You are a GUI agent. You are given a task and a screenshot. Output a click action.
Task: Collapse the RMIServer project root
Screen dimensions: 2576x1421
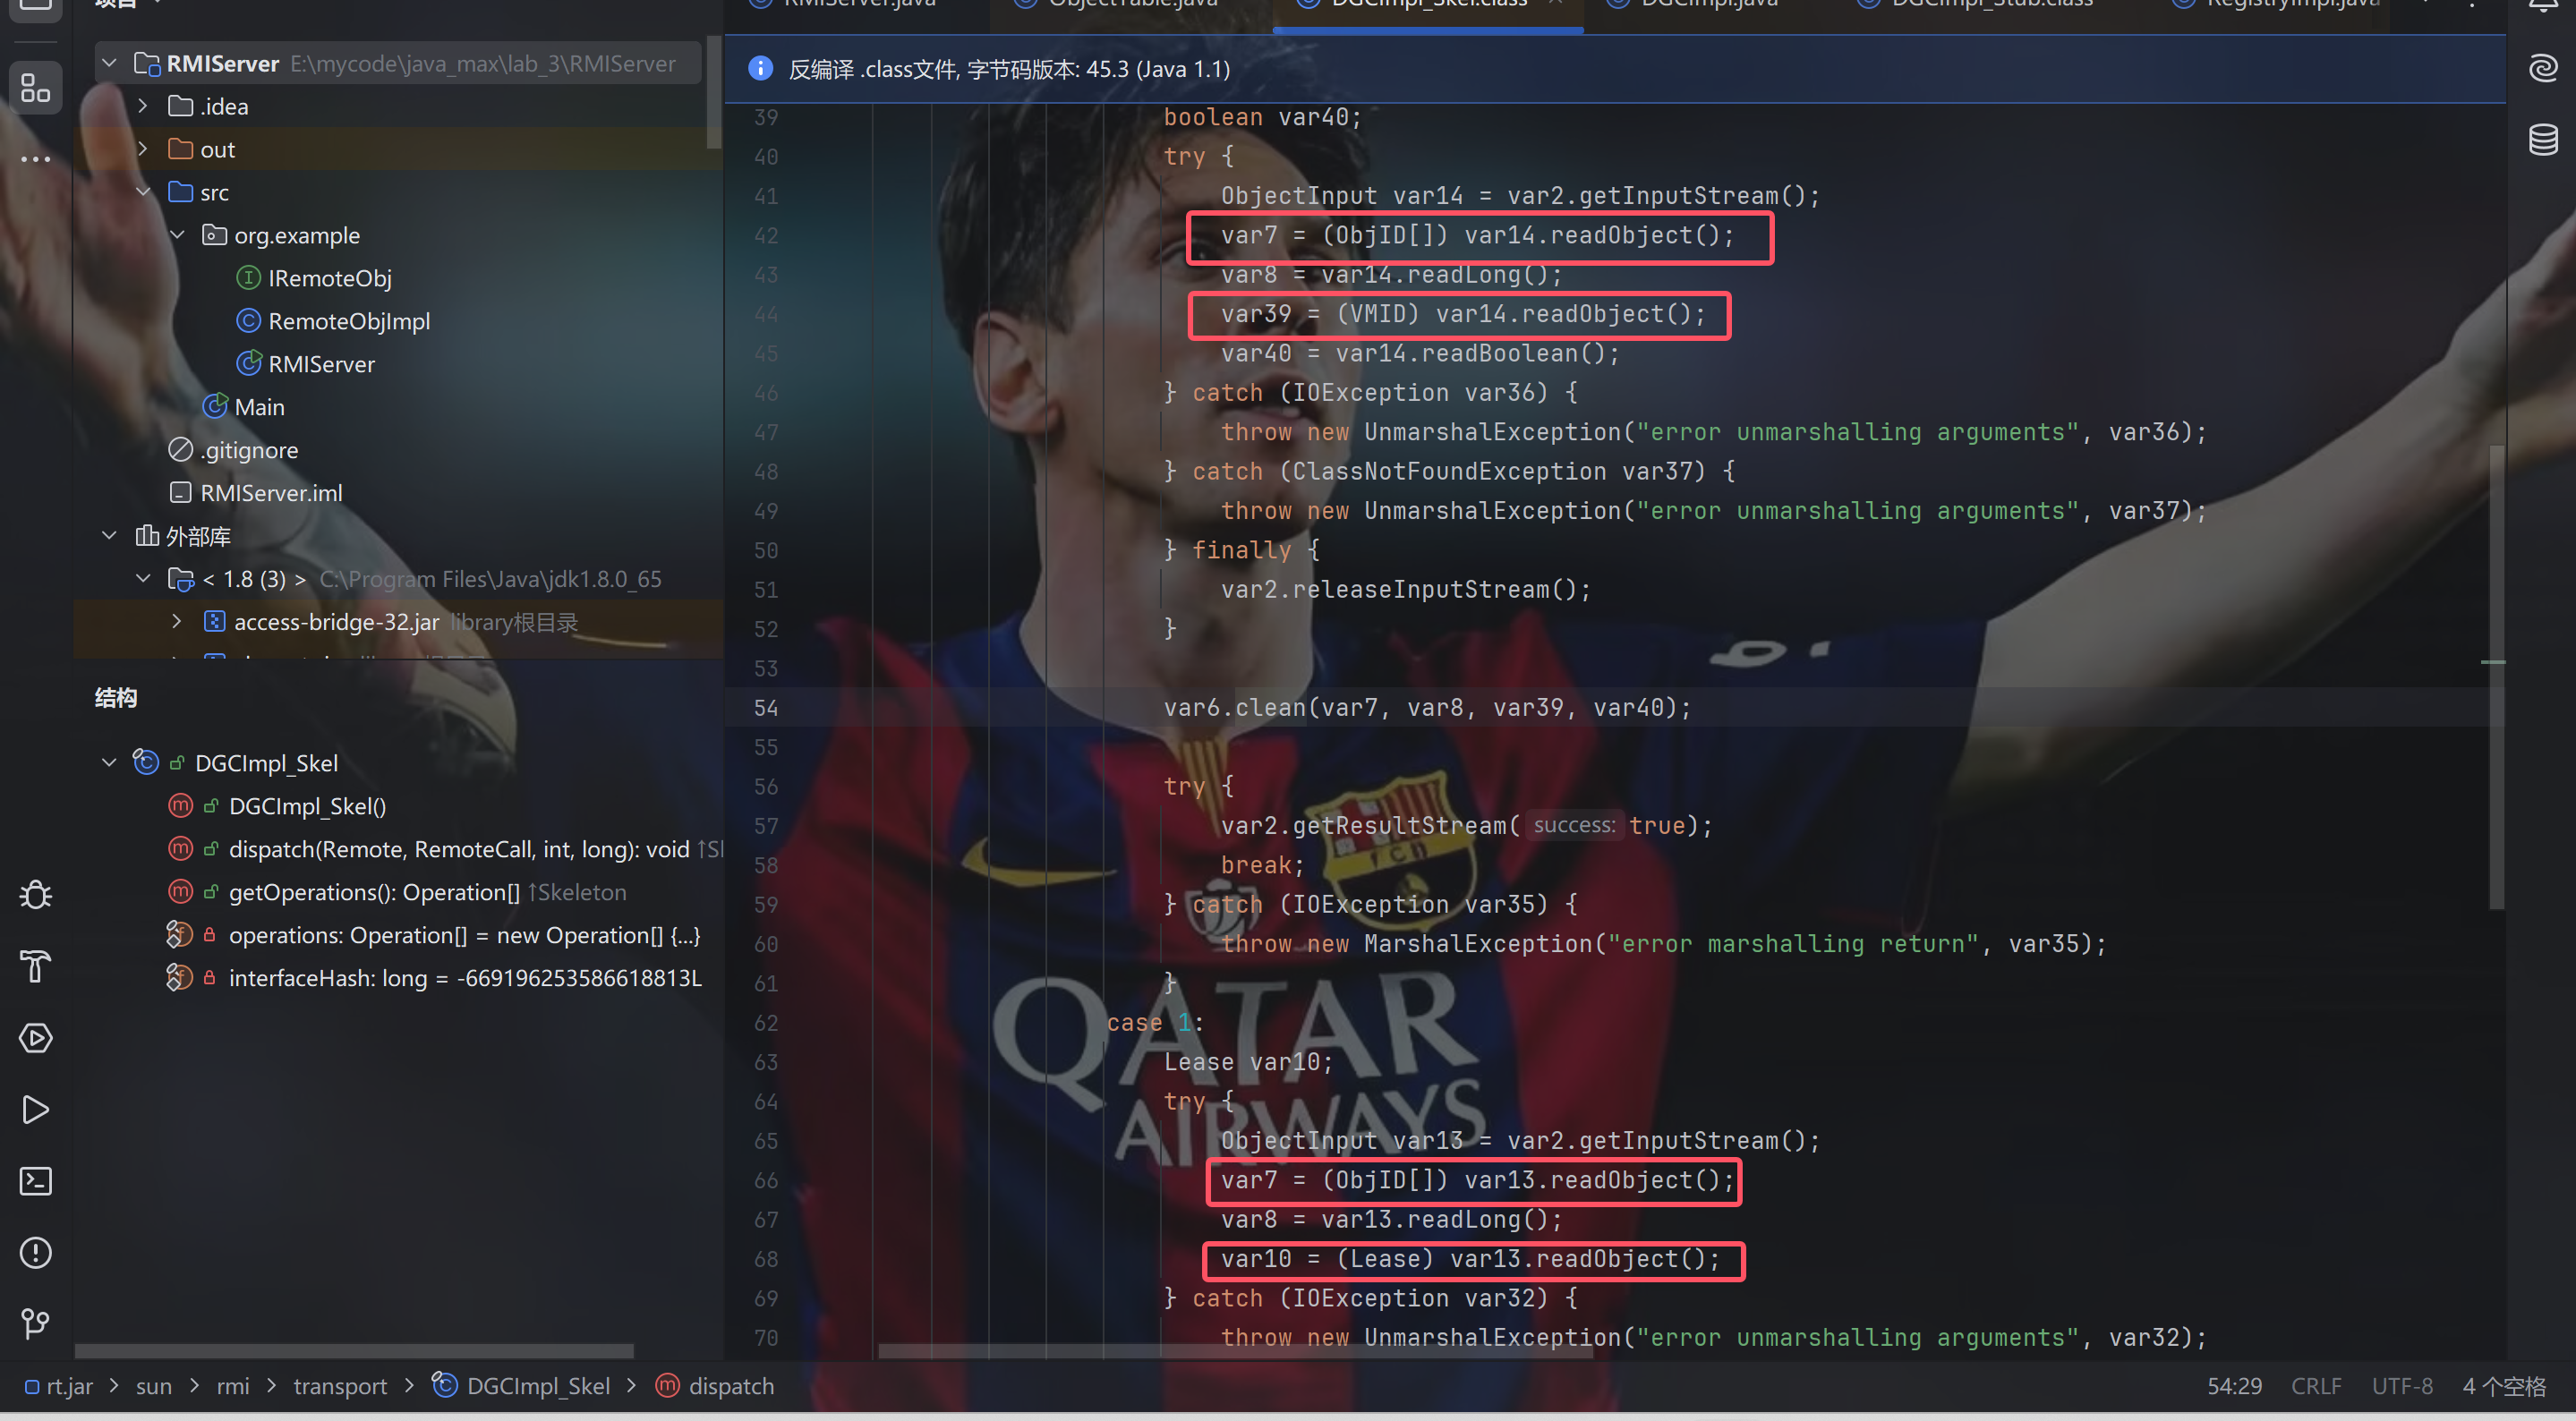click(110, 63)
